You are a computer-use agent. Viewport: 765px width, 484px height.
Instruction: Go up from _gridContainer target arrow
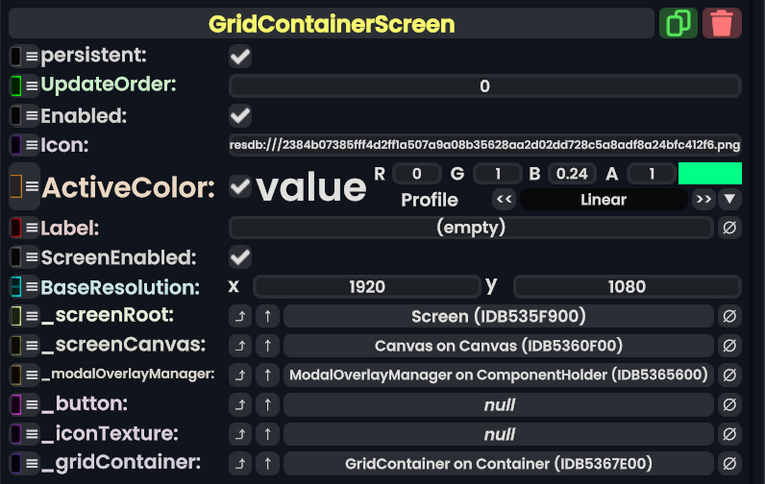[267, 463]
